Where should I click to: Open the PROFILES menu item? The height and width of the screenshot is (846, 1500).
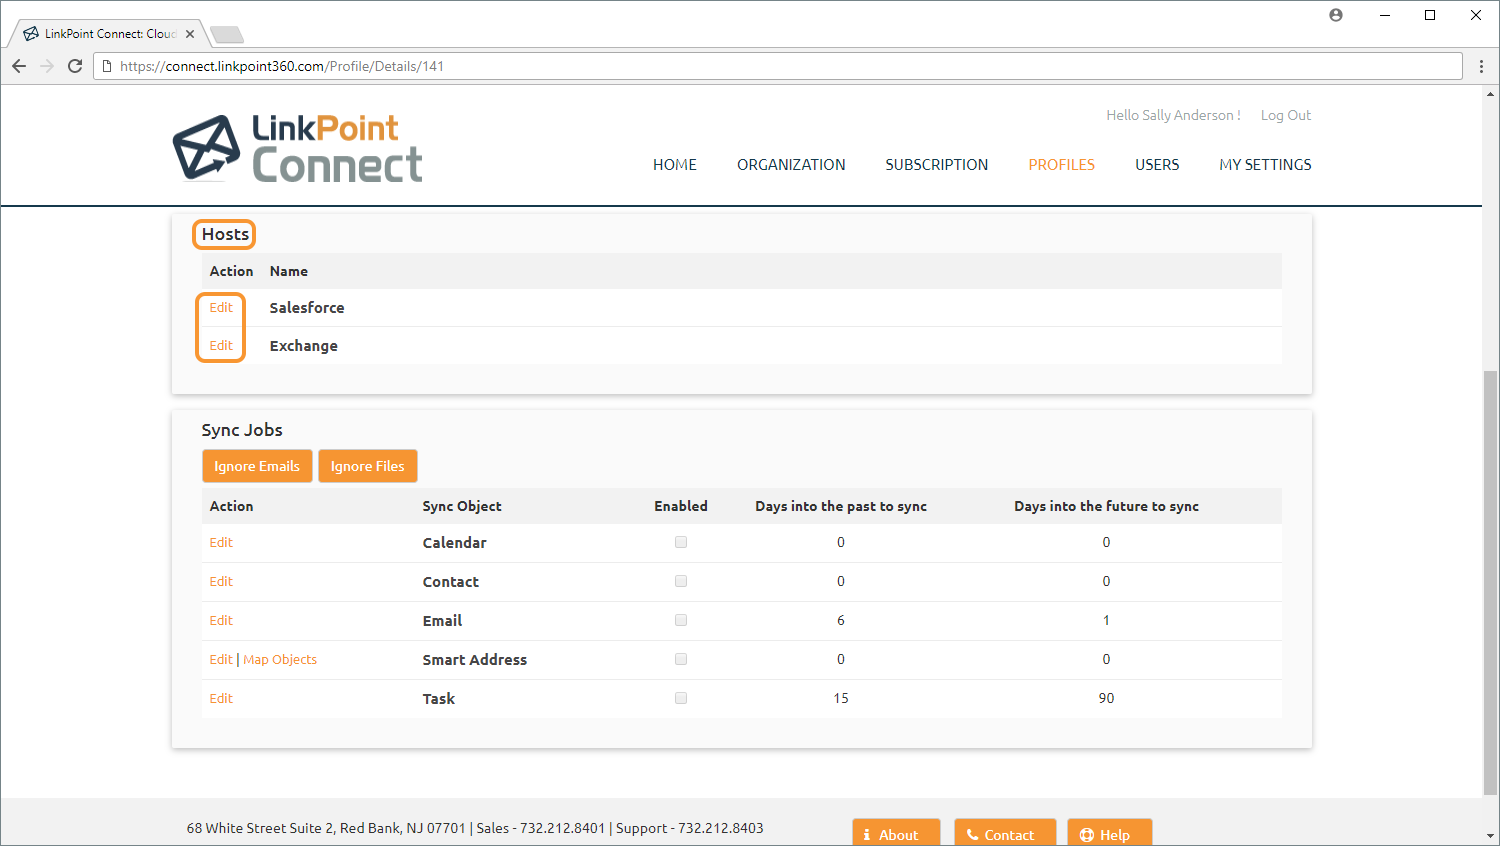[x=1062, y=165]
